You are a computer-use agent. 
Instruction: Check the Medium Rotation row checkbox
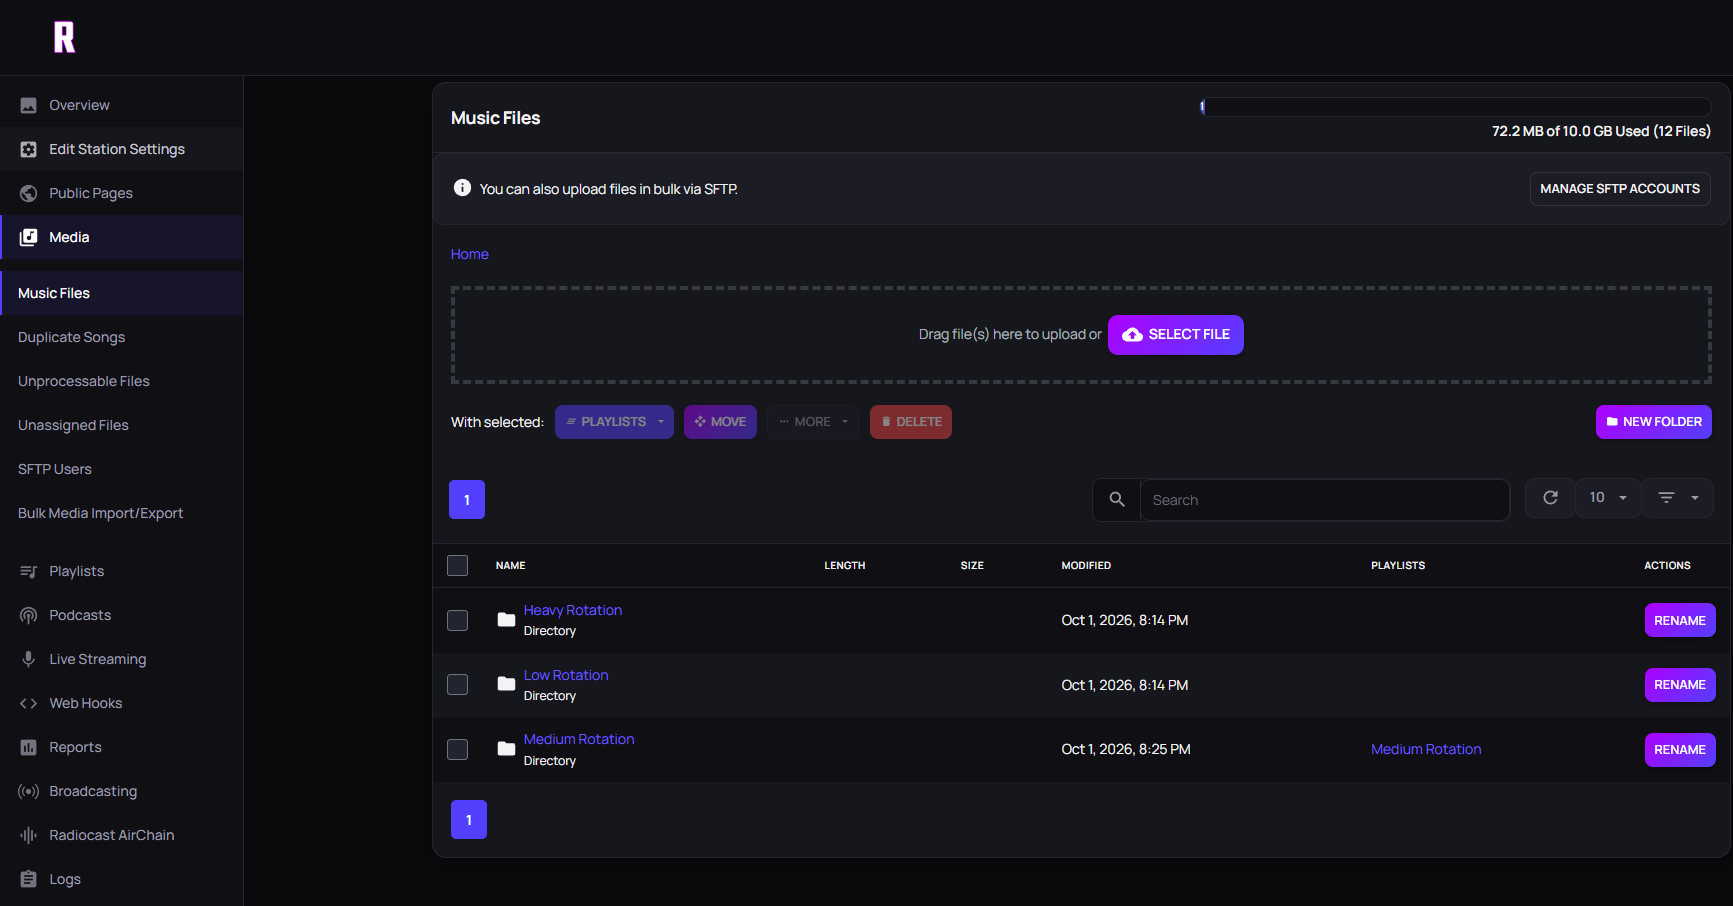tap(458, 750)
